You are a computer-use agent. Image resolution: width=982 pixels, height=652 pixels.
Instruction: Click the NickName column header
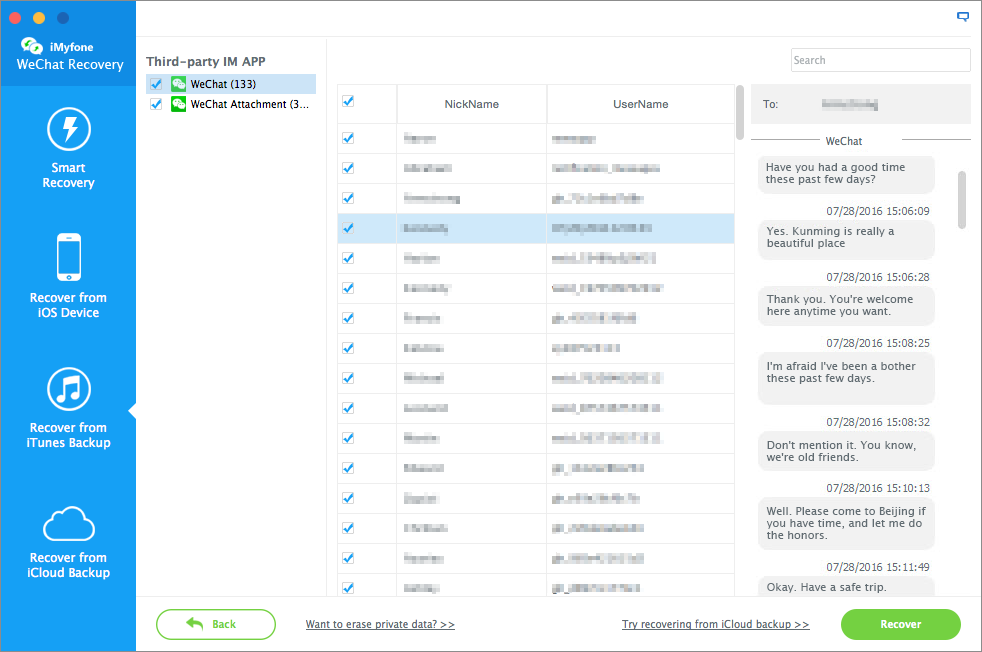click(x=472, y=104)
